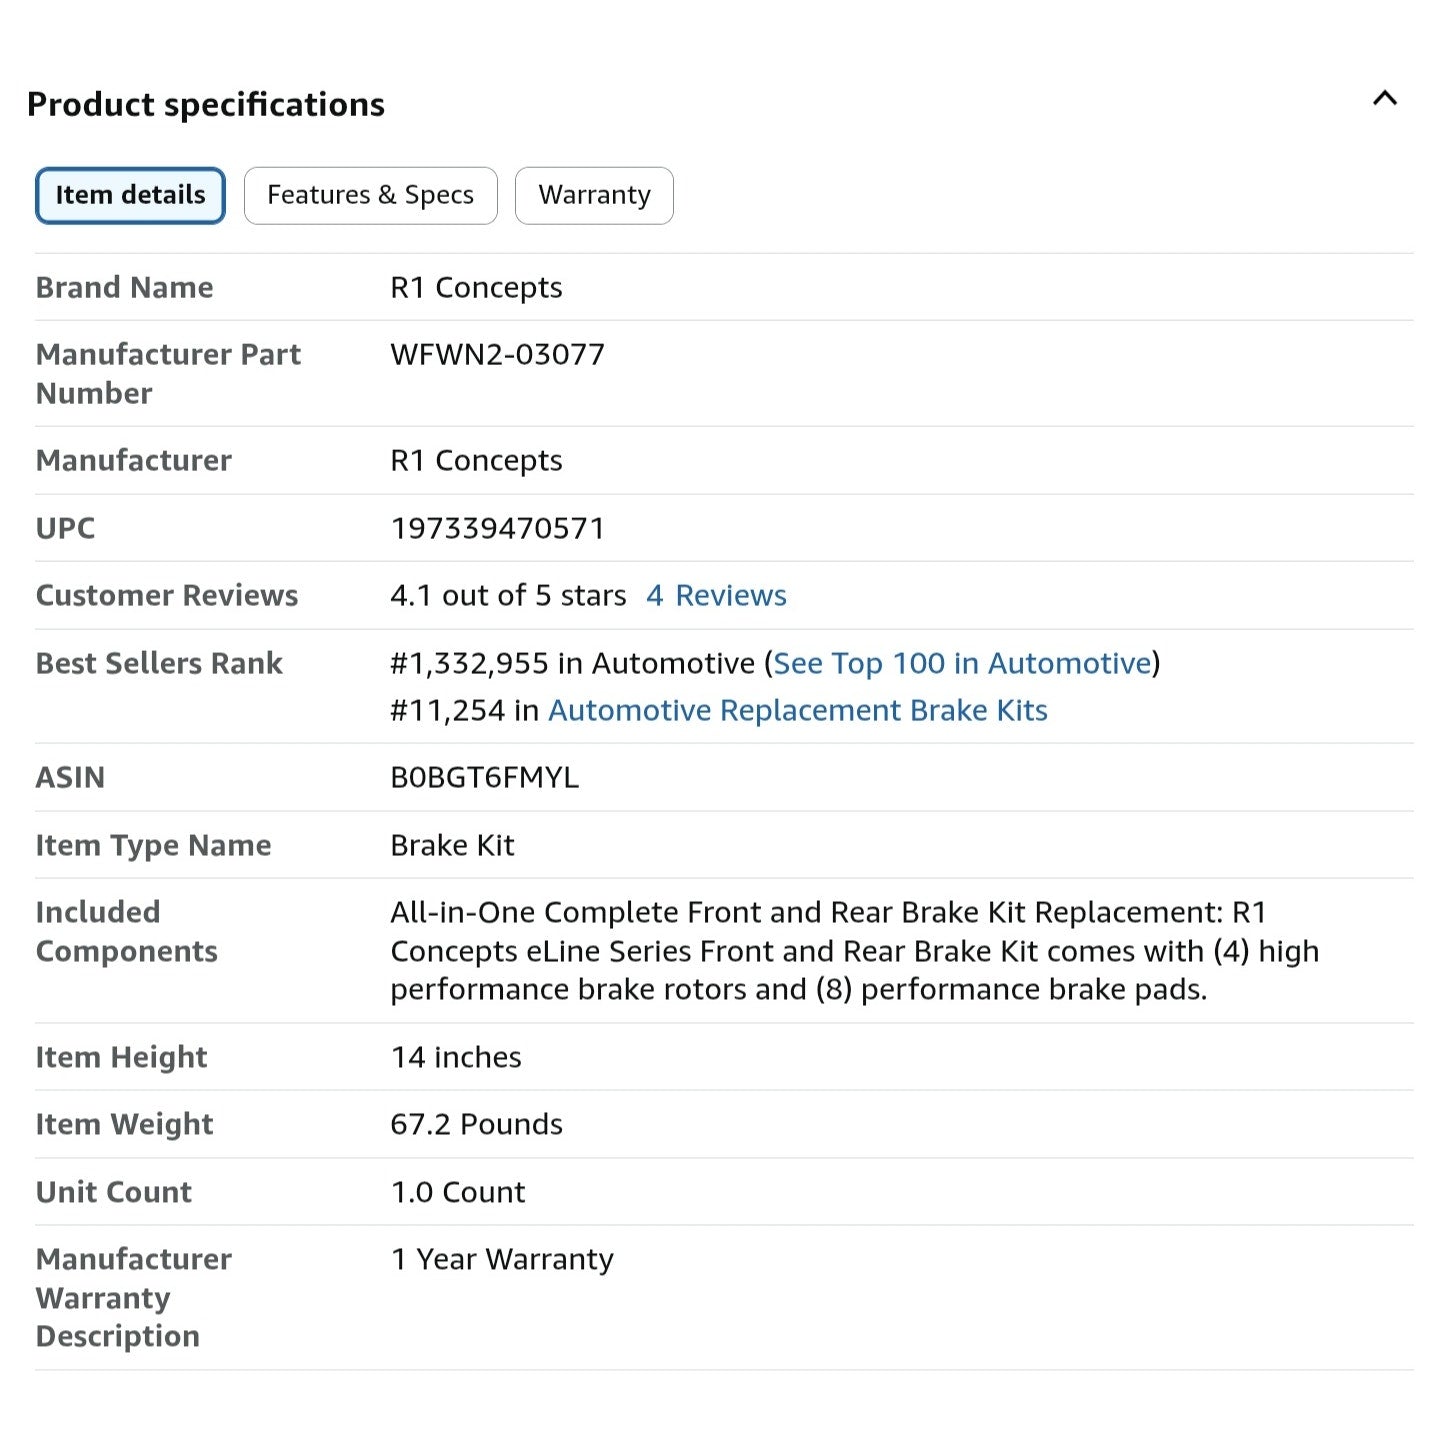Collapse the Product specifications section chevron
This screenshot has width=1440, height=1440.
click(x=1384, y=99)
